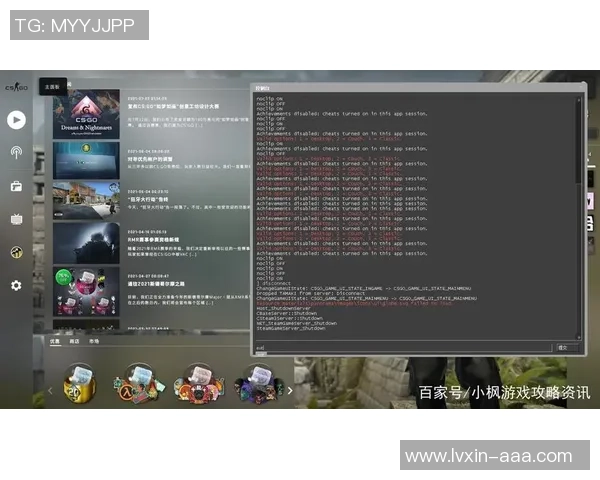The height and width of the screenshot is (480, 600).
Task: Click the 提交 button in the console
Action: [562, 348]
